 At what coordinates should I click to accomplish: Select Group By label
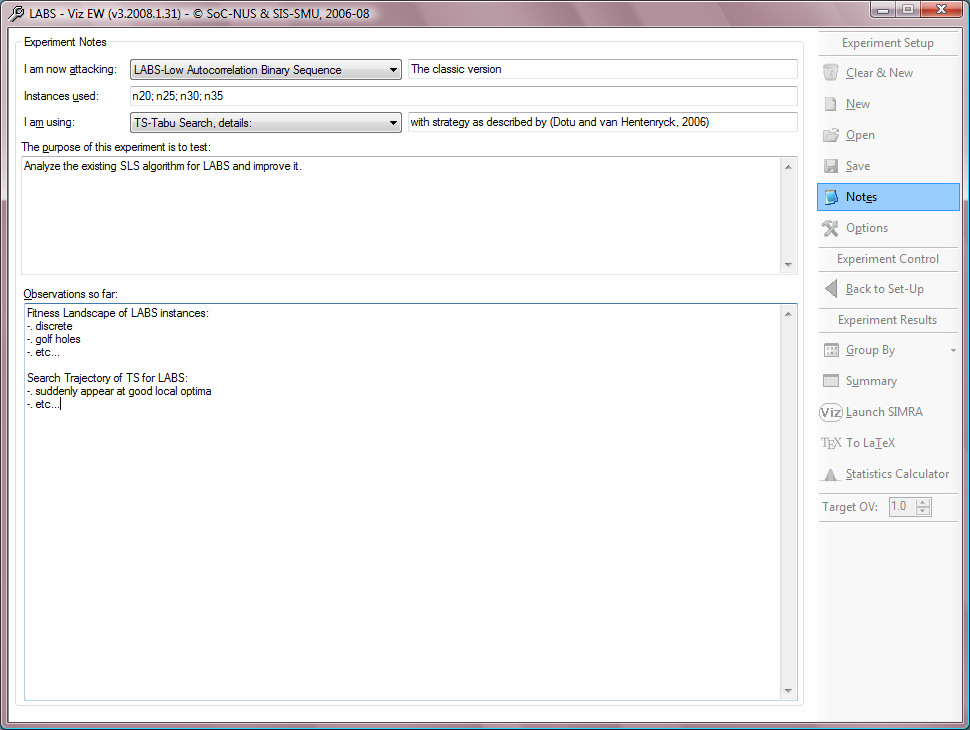[x=870, y=350]
